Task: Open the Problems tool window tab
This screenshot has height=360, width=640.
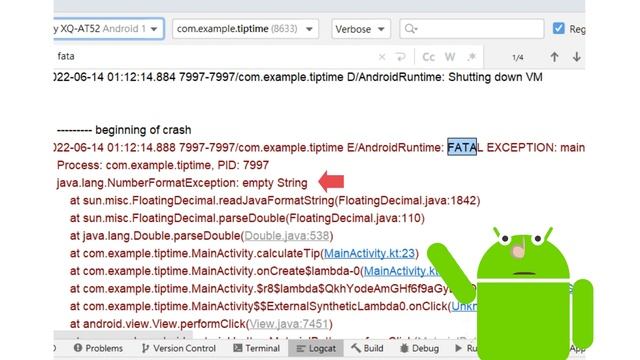Action: (98, 348)
